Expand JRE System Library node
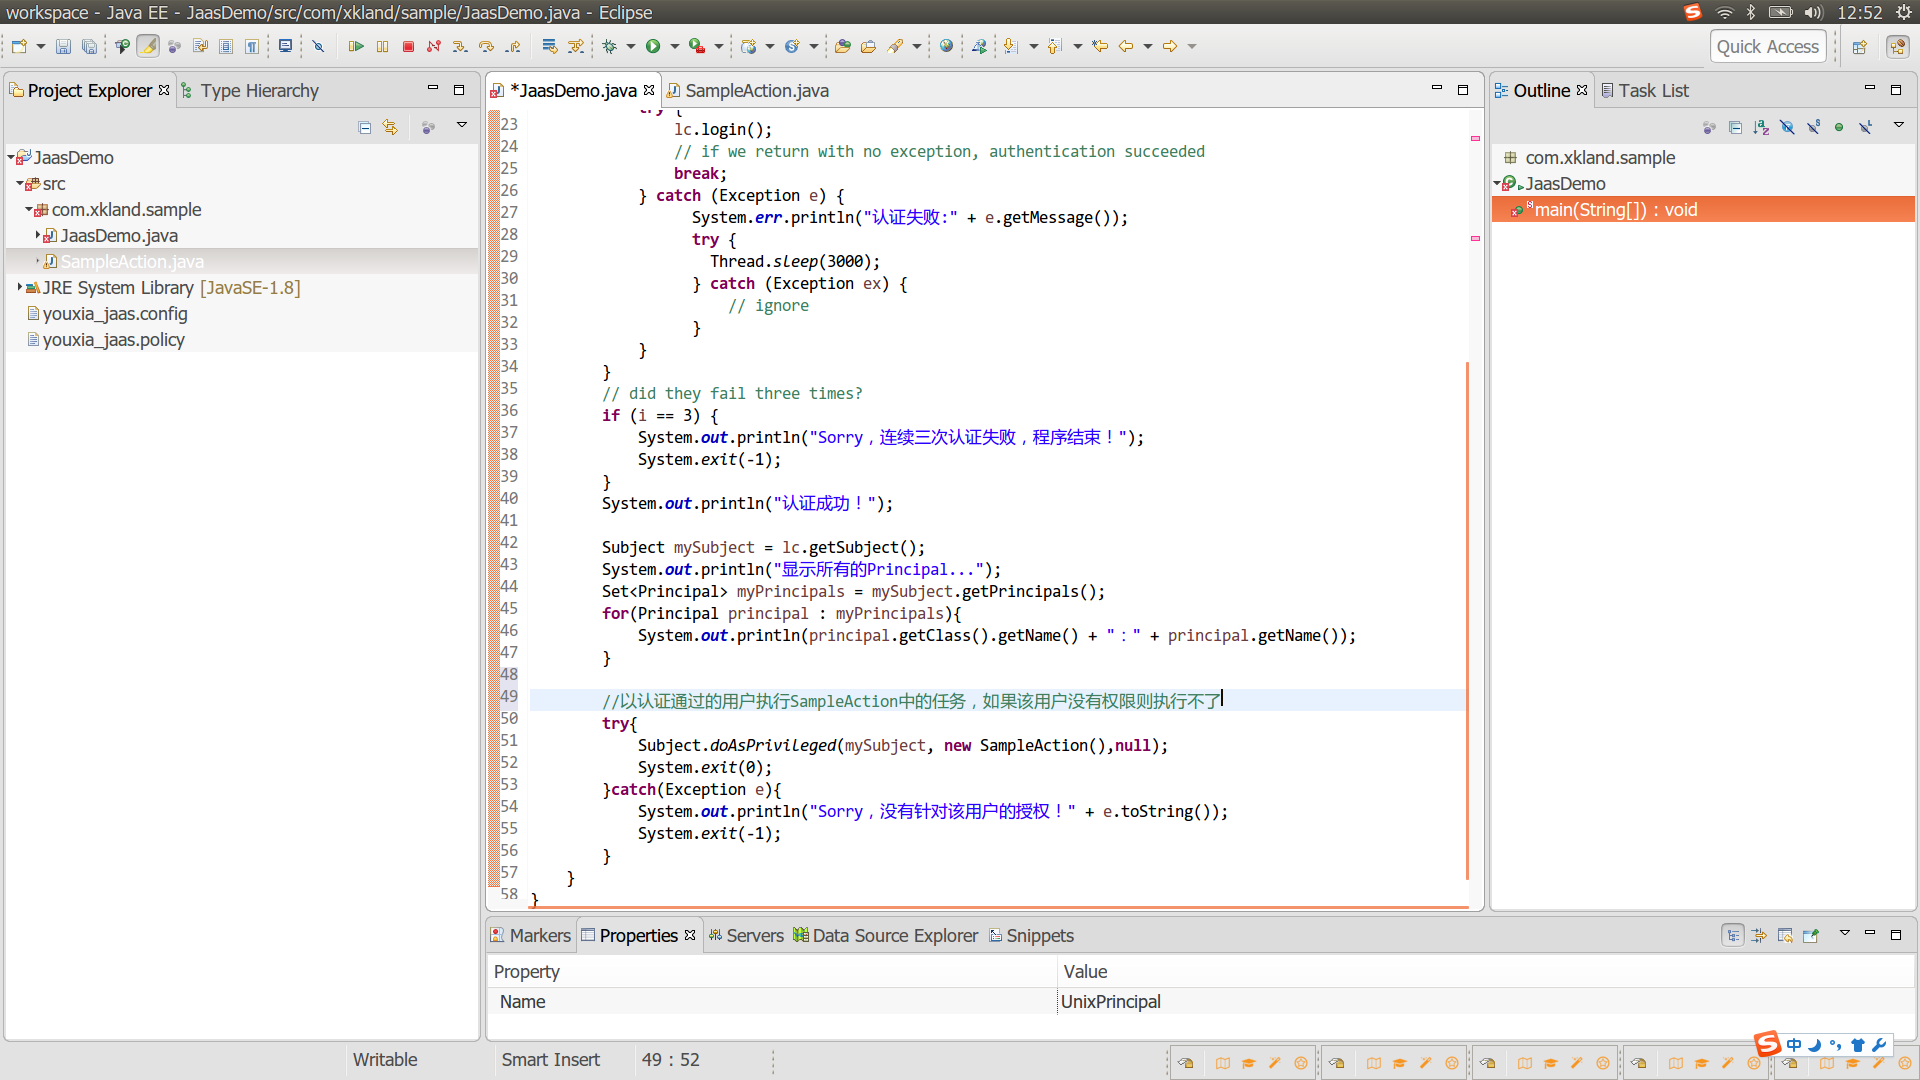1920x1080 pixels. [19, 288]
